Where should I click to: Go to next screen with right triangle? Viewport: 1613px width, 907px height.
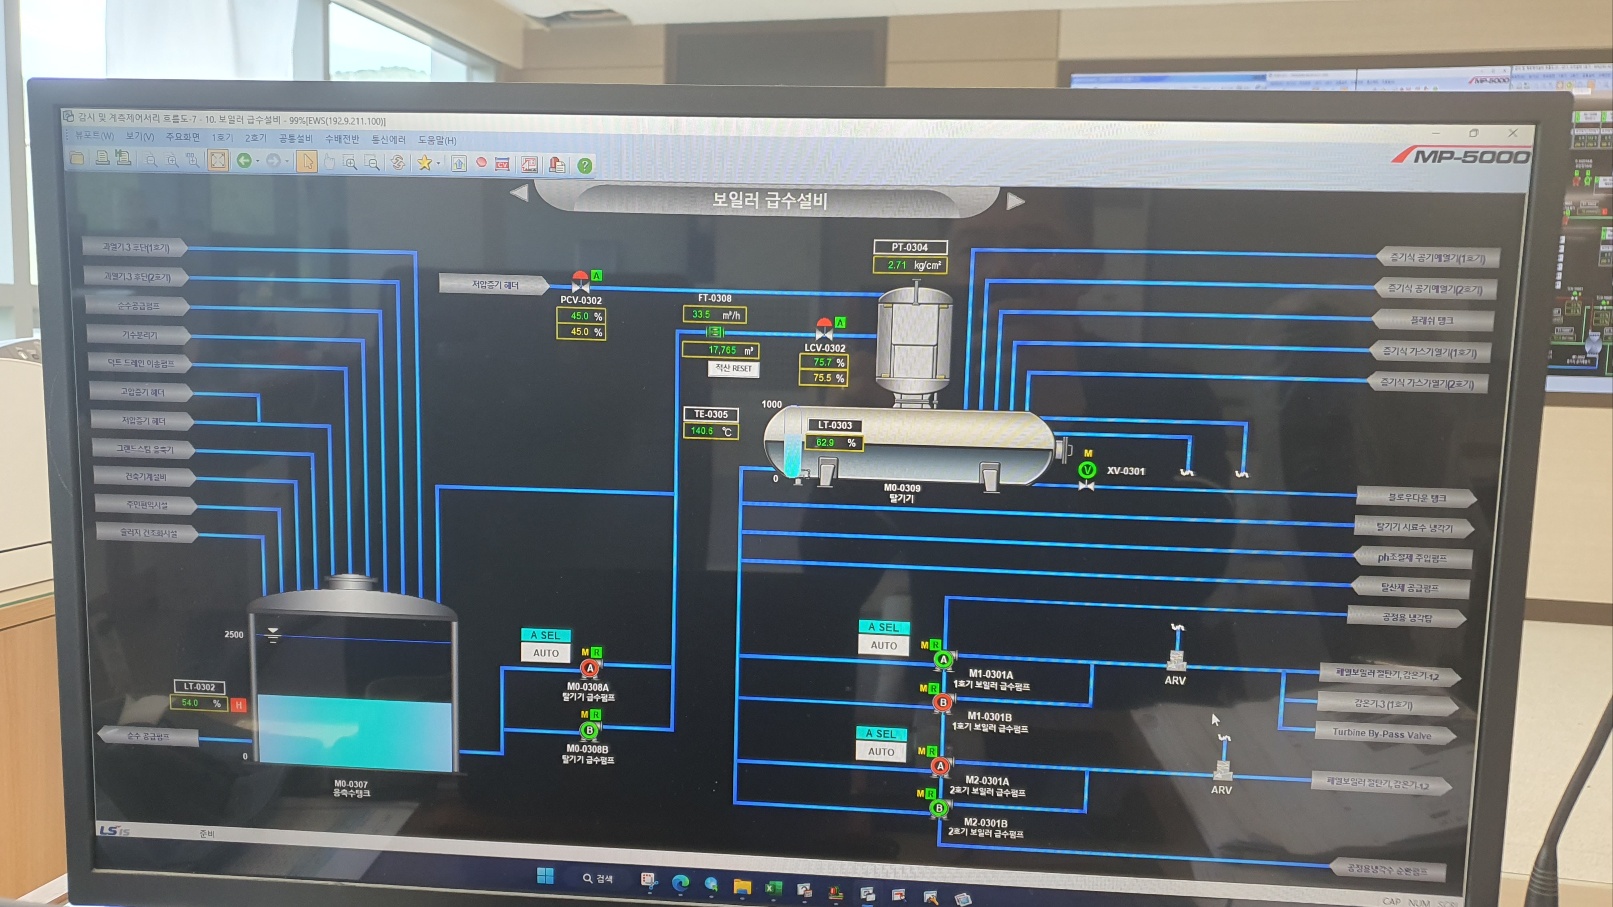1015,201
